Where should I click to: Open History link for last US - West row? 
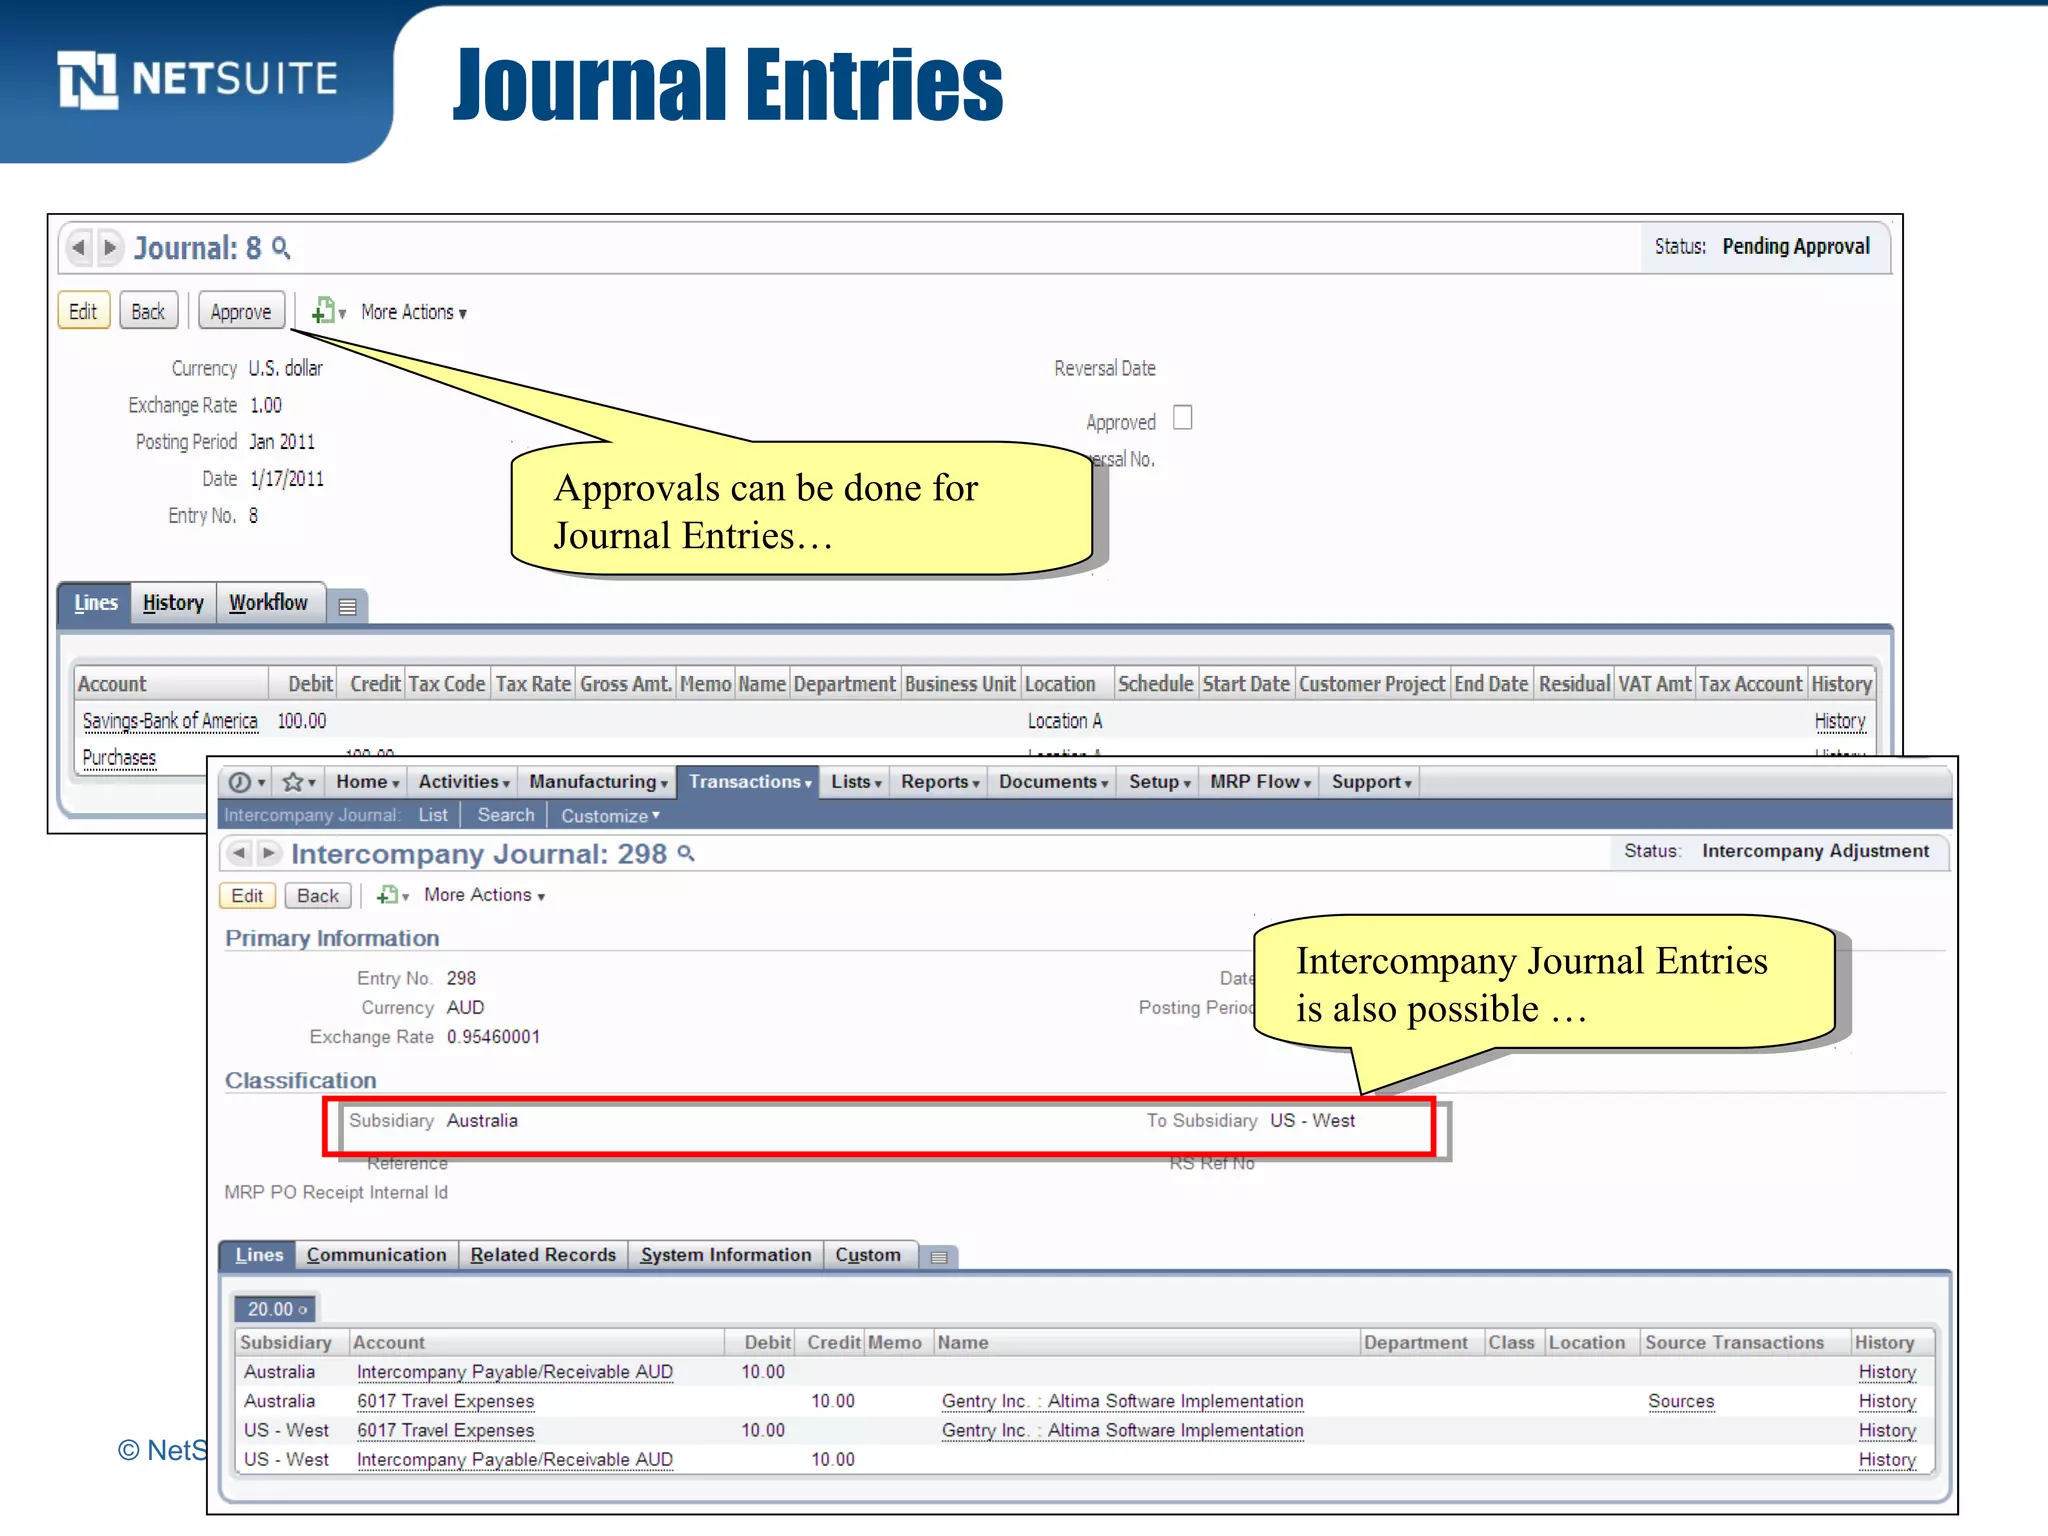click(x=1887, y=1459)
